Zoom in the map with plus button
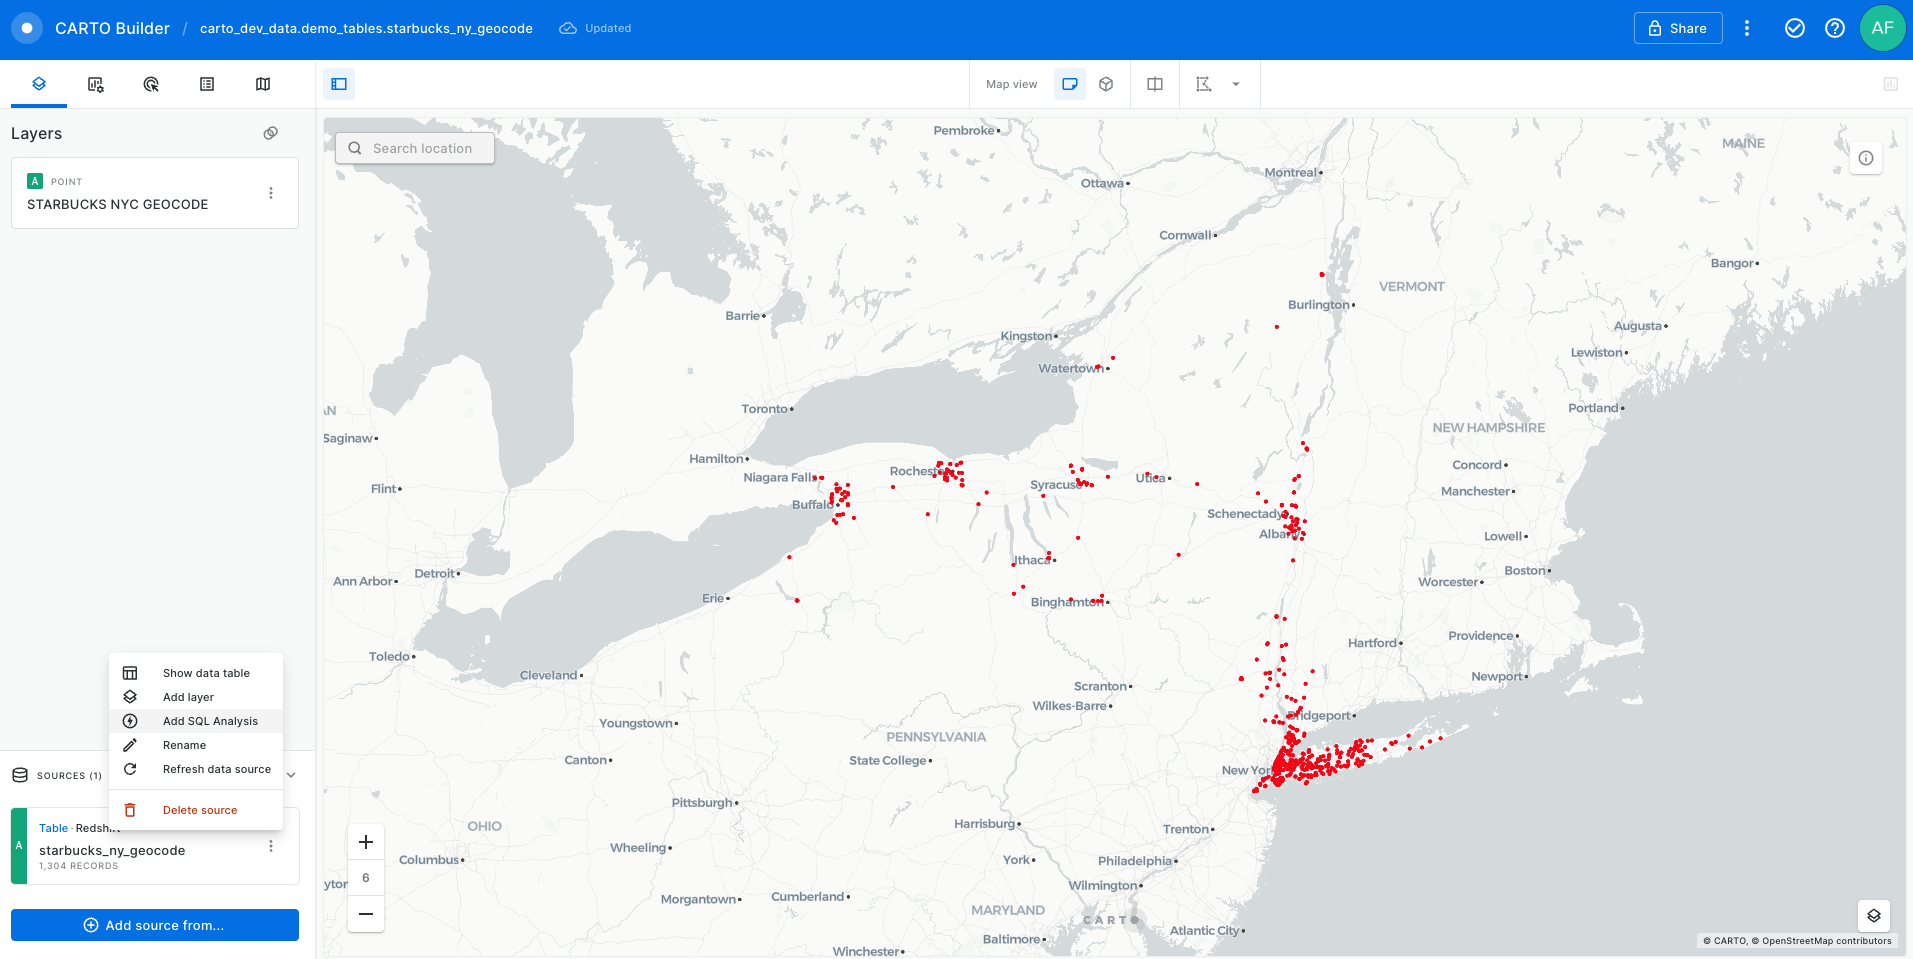 (x=366, y=842)
